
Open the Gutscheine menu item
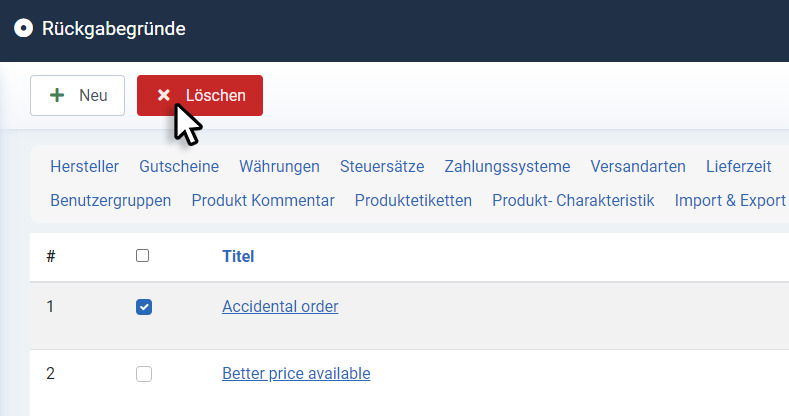[179, 167]
